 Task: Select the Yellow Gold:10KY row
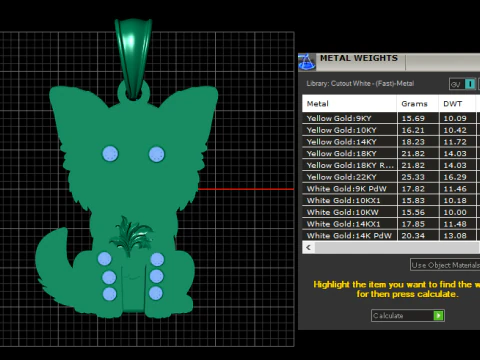pyautogui.click(x=391, y=130)
